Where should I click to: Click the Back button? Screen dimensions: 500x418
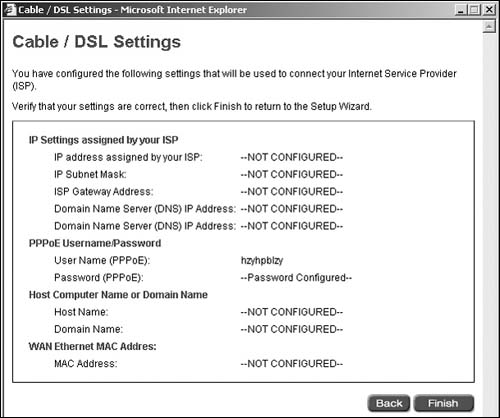tap(389, 403)
